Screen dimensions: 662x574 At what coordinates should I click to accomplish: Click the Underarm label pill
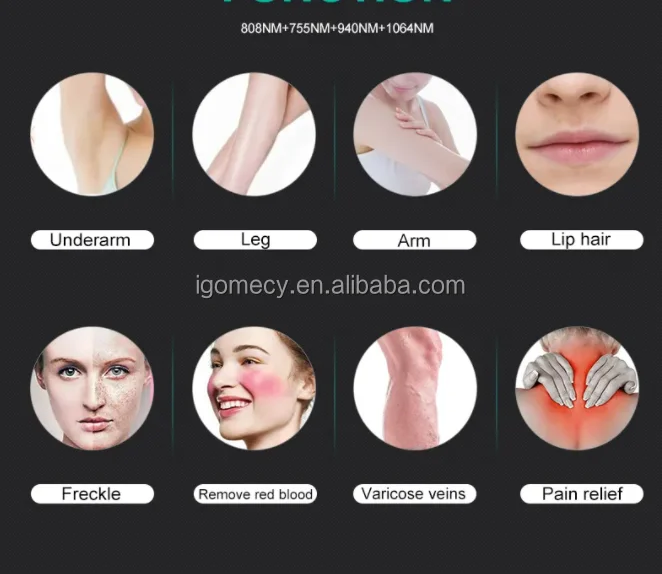coord(92,240)
